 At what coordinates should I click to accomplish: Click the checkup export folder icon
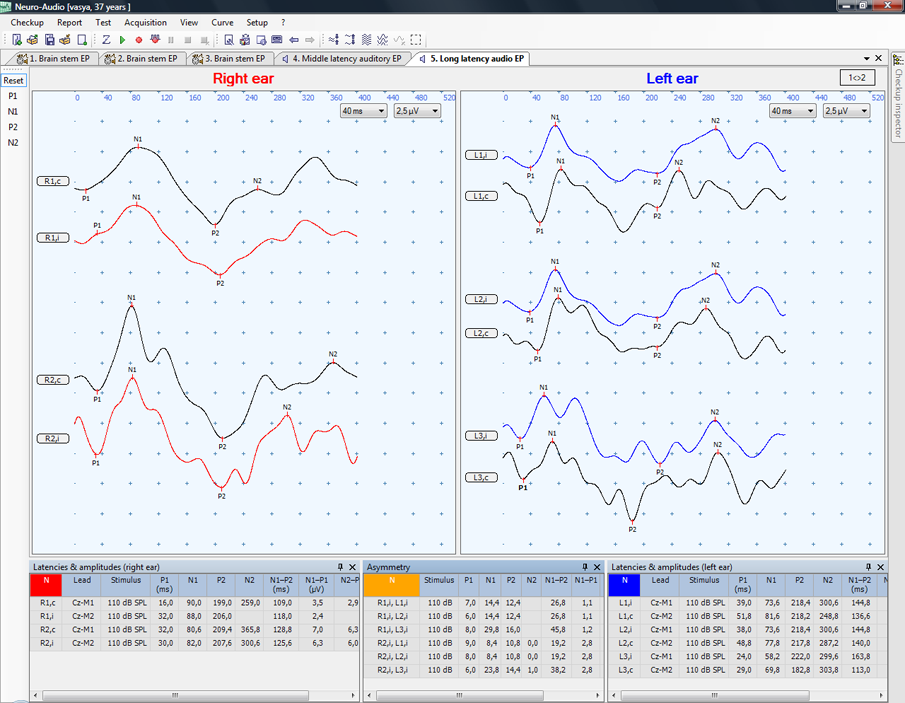[x=65, y=40]
